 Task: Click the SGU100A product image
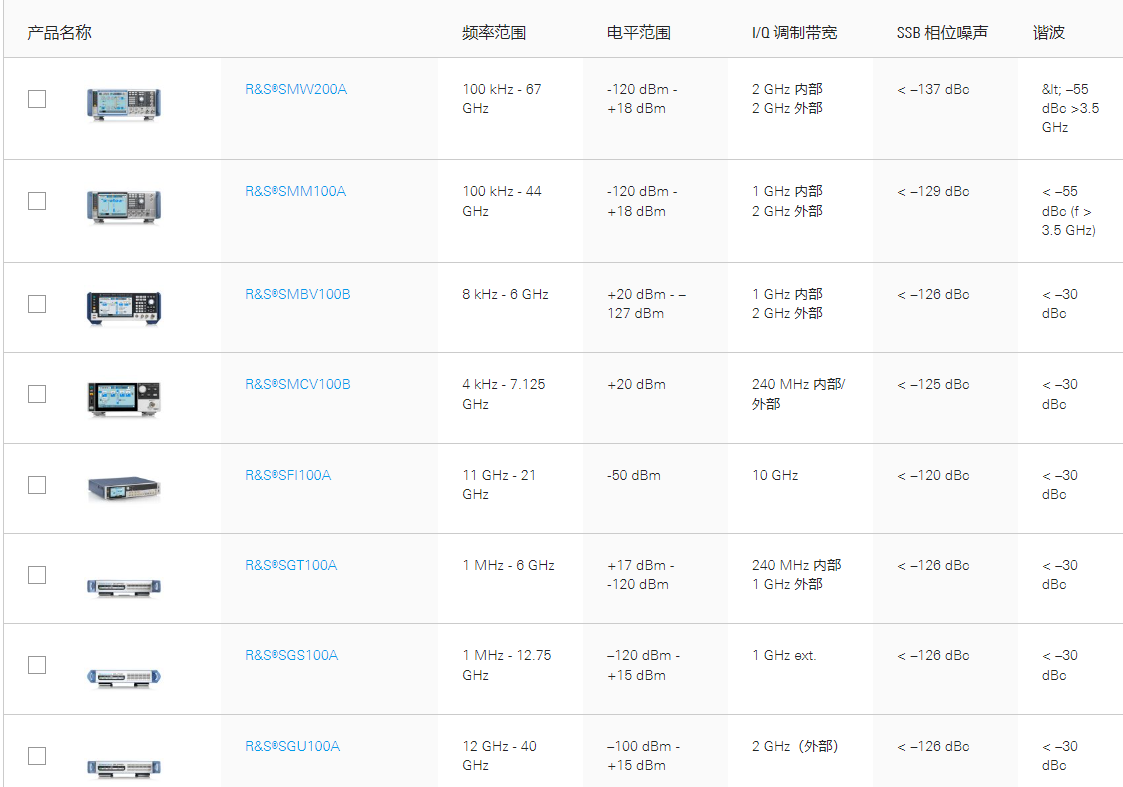pos(124,768)
